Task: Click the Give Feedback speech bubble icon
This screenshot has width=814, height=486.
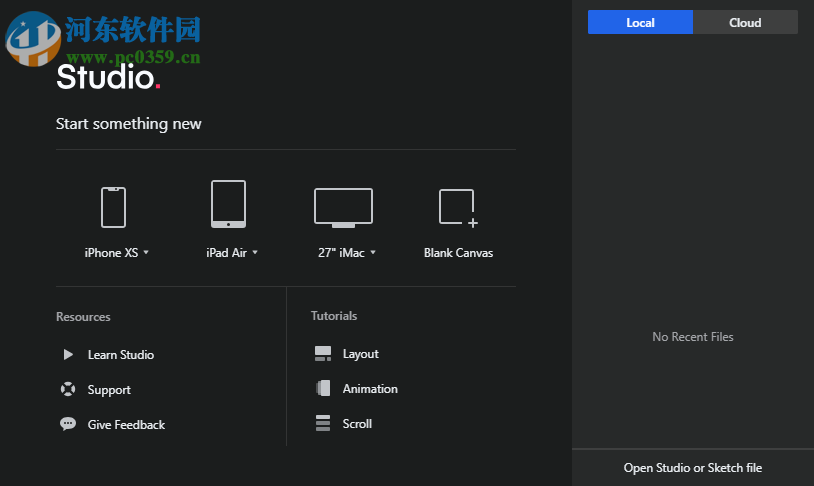Action: 68,424
